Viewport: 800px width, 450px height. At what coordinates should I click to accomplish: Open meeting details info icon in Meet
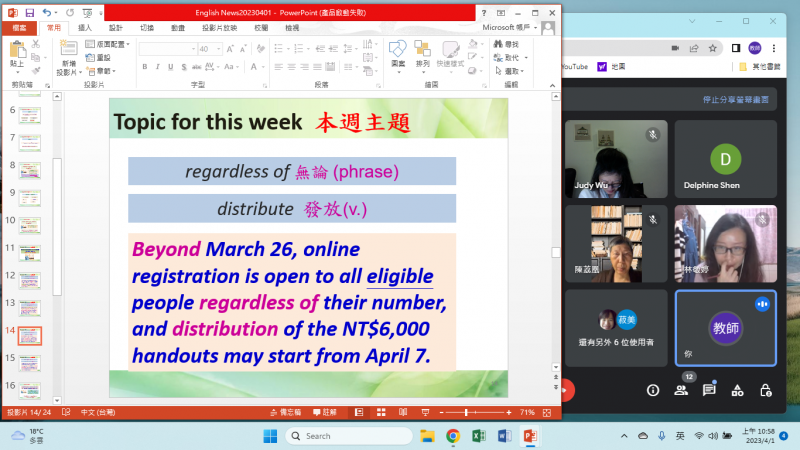[653, 390]
